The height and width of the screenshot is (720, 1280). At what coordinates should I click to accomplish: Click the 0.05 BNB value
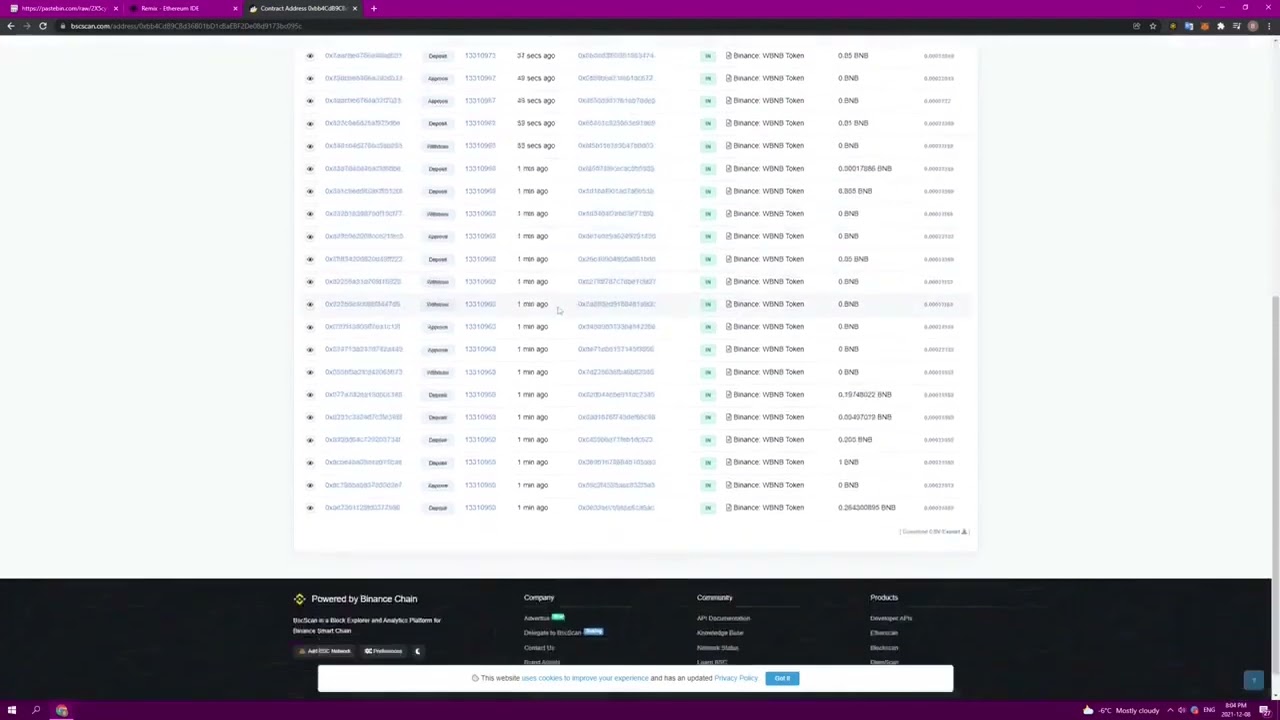click(853, 259)
